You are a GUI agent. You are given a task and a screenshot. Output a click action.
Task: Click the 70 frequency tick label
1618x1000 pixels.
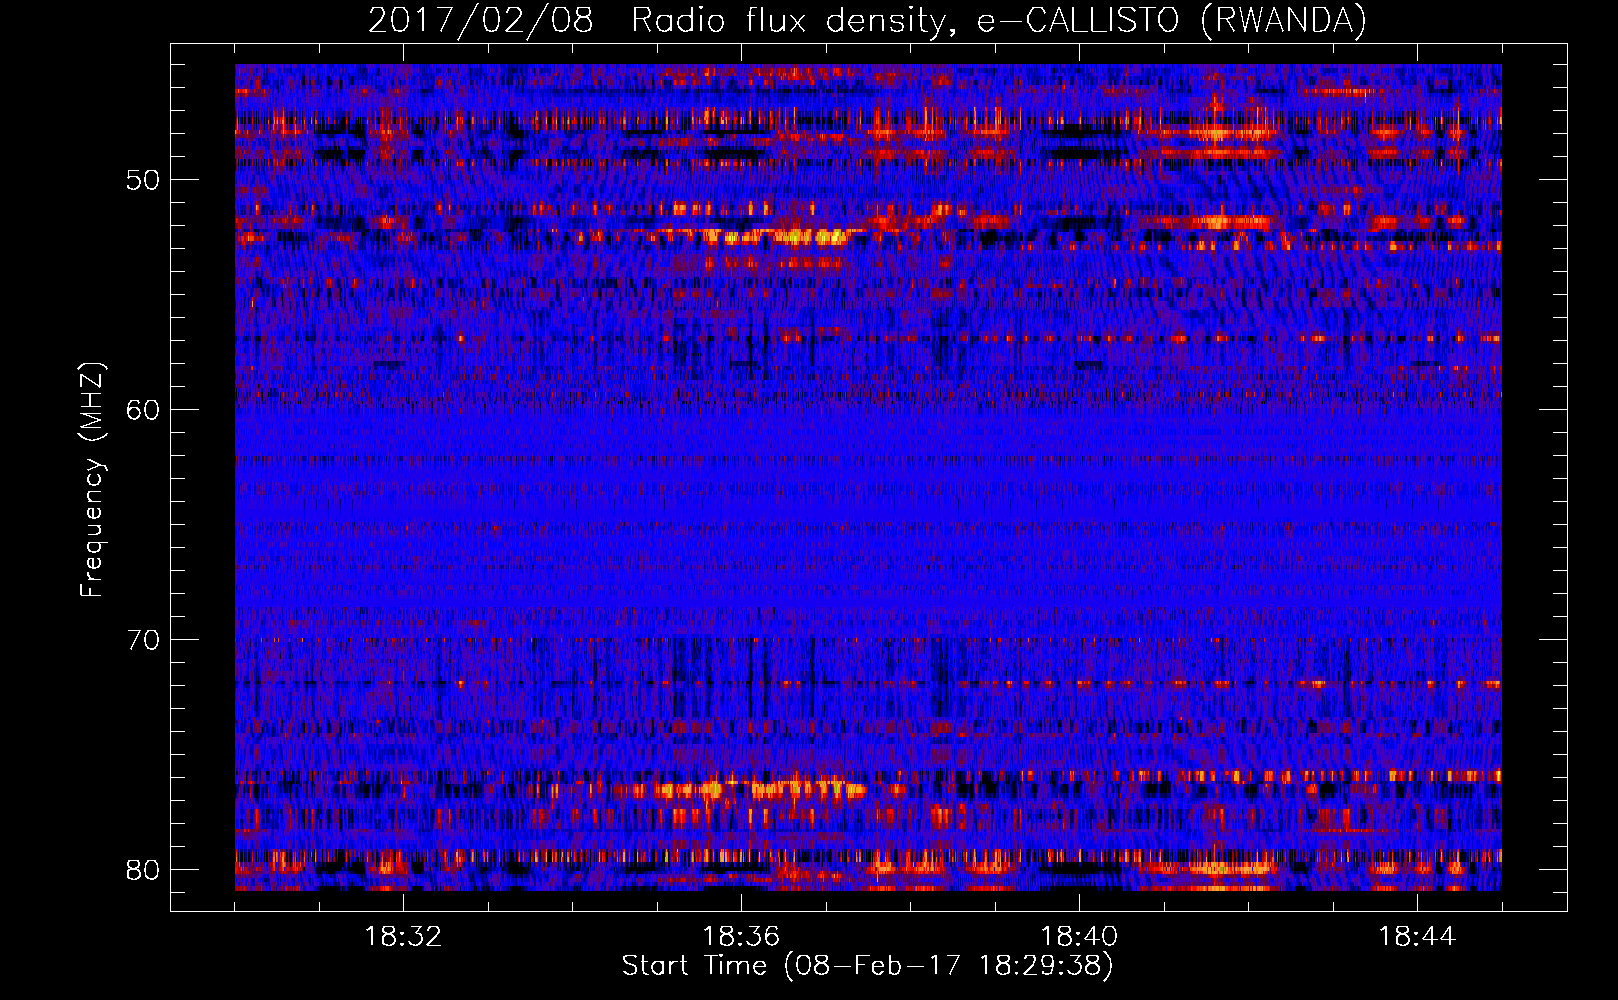[143, 640]
